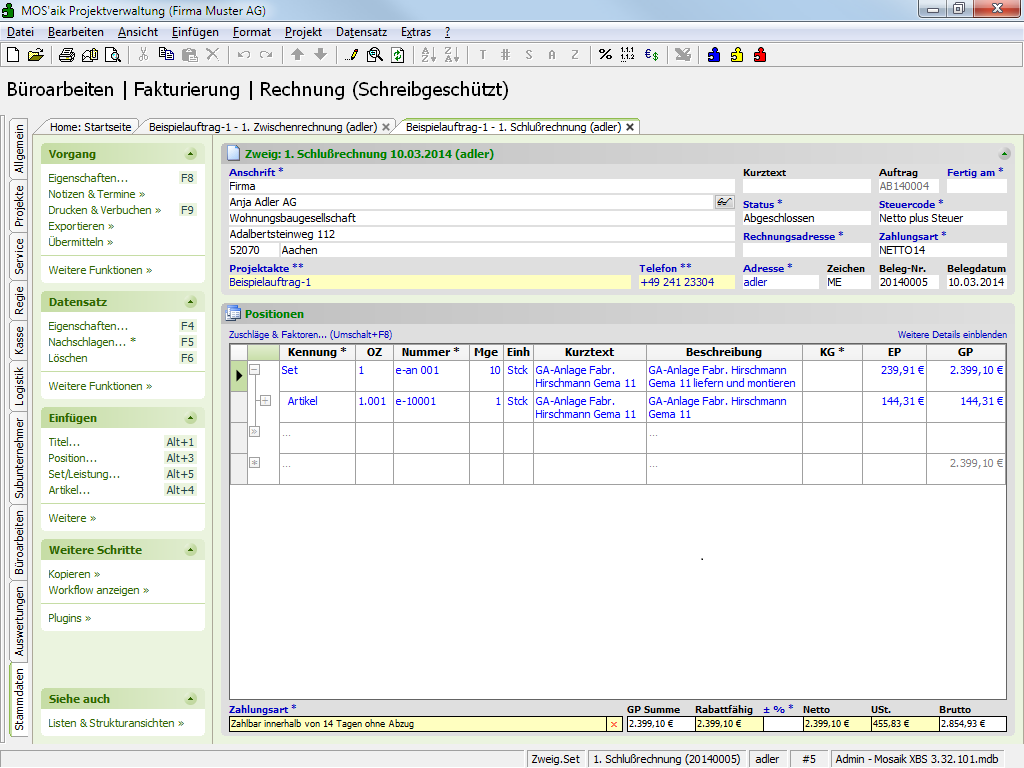Click the Euro/Dollar currency toolbar icon
The height and width of the screenshot is (768, 1024).
651,55
